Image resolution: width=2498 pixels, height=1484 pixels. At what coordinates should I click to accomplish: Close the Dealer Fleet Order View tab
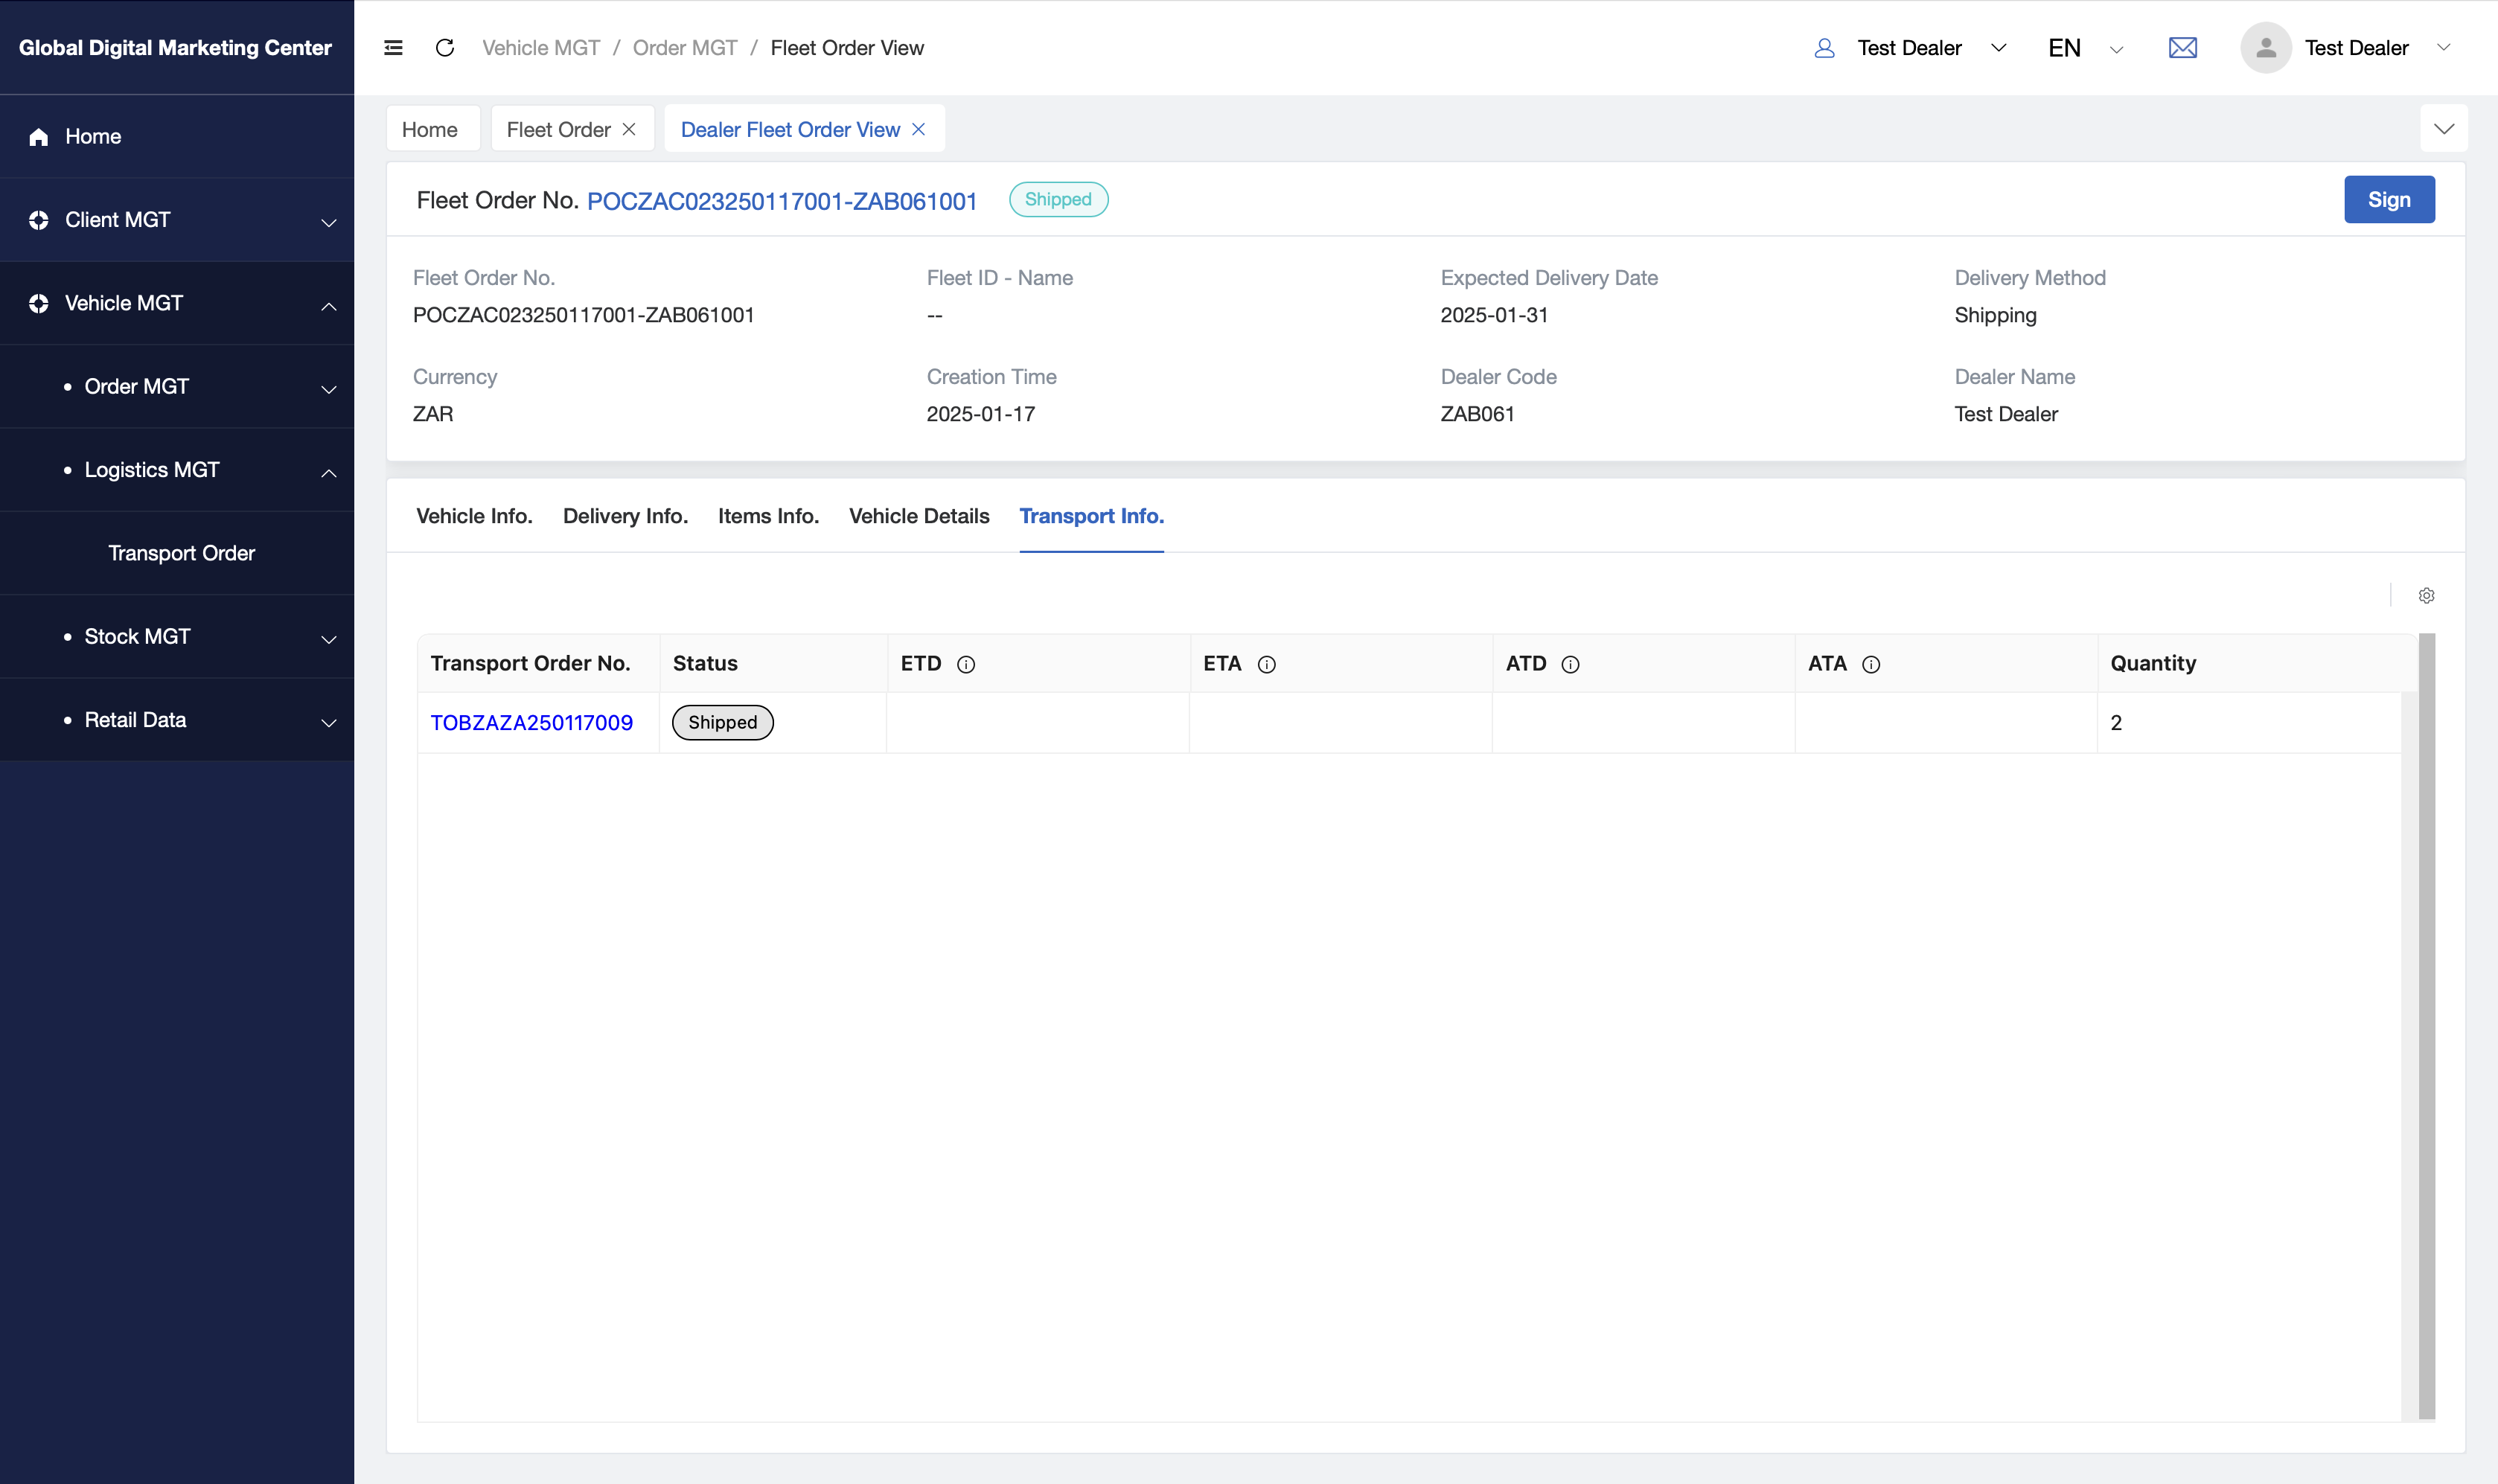click(x=918, y=129)
